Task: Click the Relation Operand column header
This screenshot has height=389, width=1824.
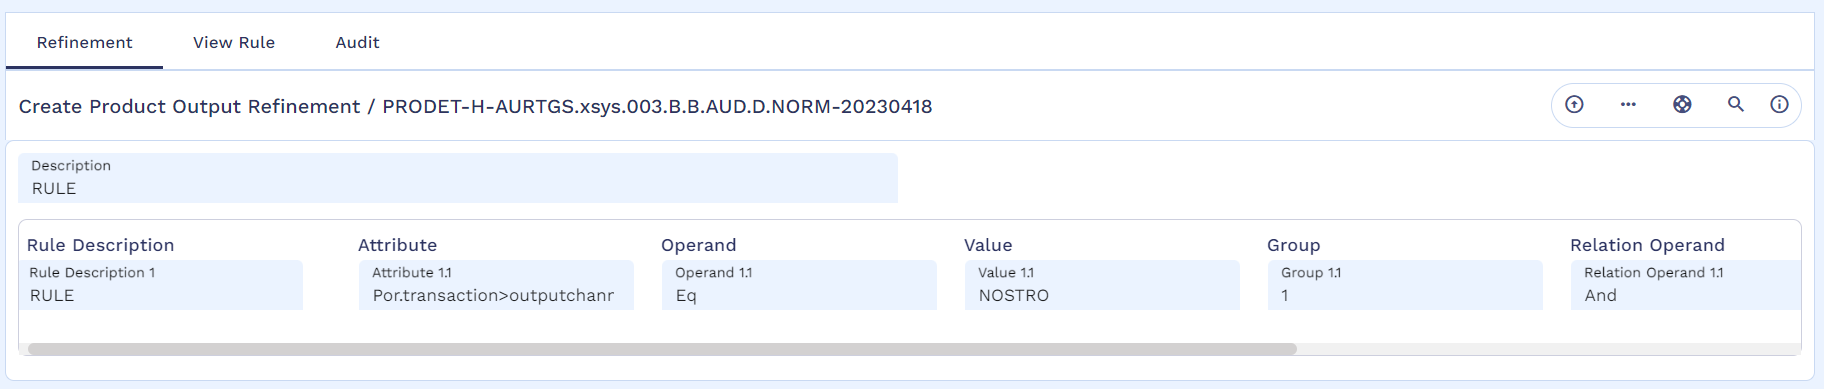Action: [x=1647, y=245]
